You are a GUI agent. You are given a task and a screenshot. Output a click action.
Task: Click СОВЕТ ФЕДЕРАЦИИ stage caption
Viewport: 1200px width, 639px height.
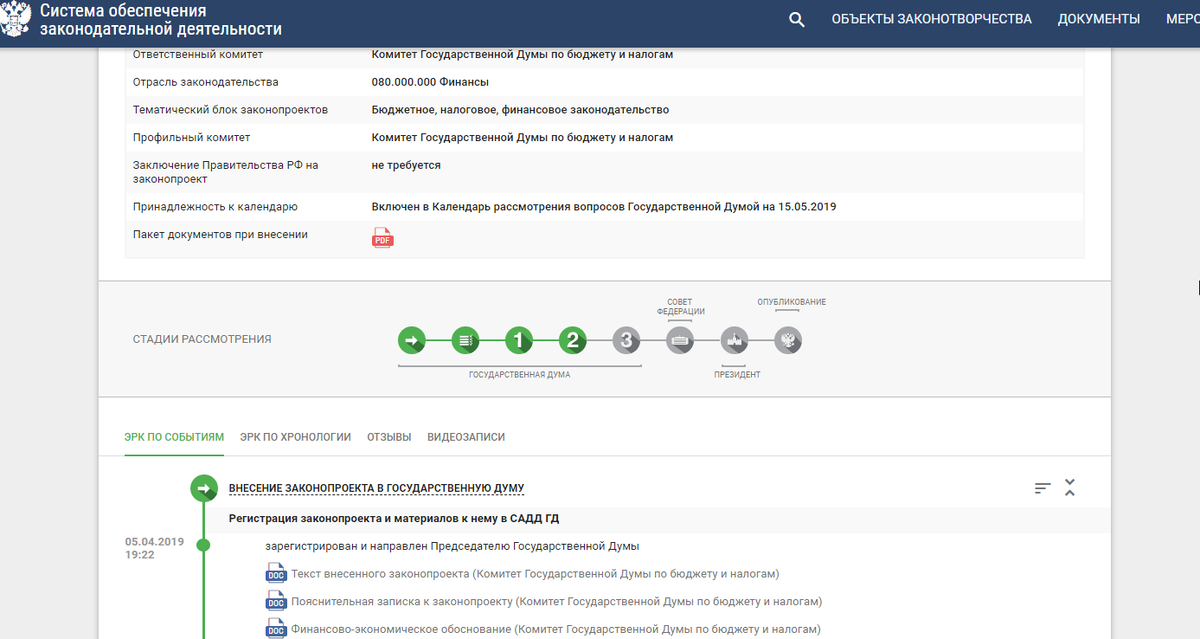point(681,307)
